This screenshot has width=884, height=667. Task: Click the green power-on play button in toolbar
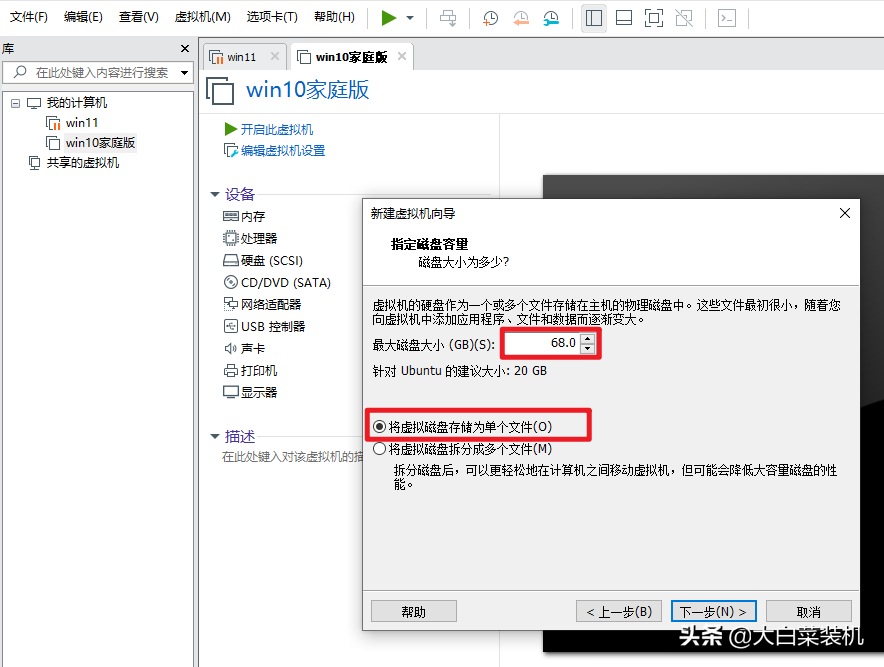[x=388, y=17]
